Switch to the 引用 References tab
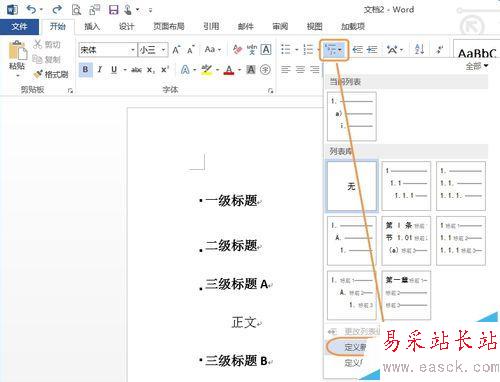The height and width of the screenshot is (382, 500). click(x=211, y=26)
